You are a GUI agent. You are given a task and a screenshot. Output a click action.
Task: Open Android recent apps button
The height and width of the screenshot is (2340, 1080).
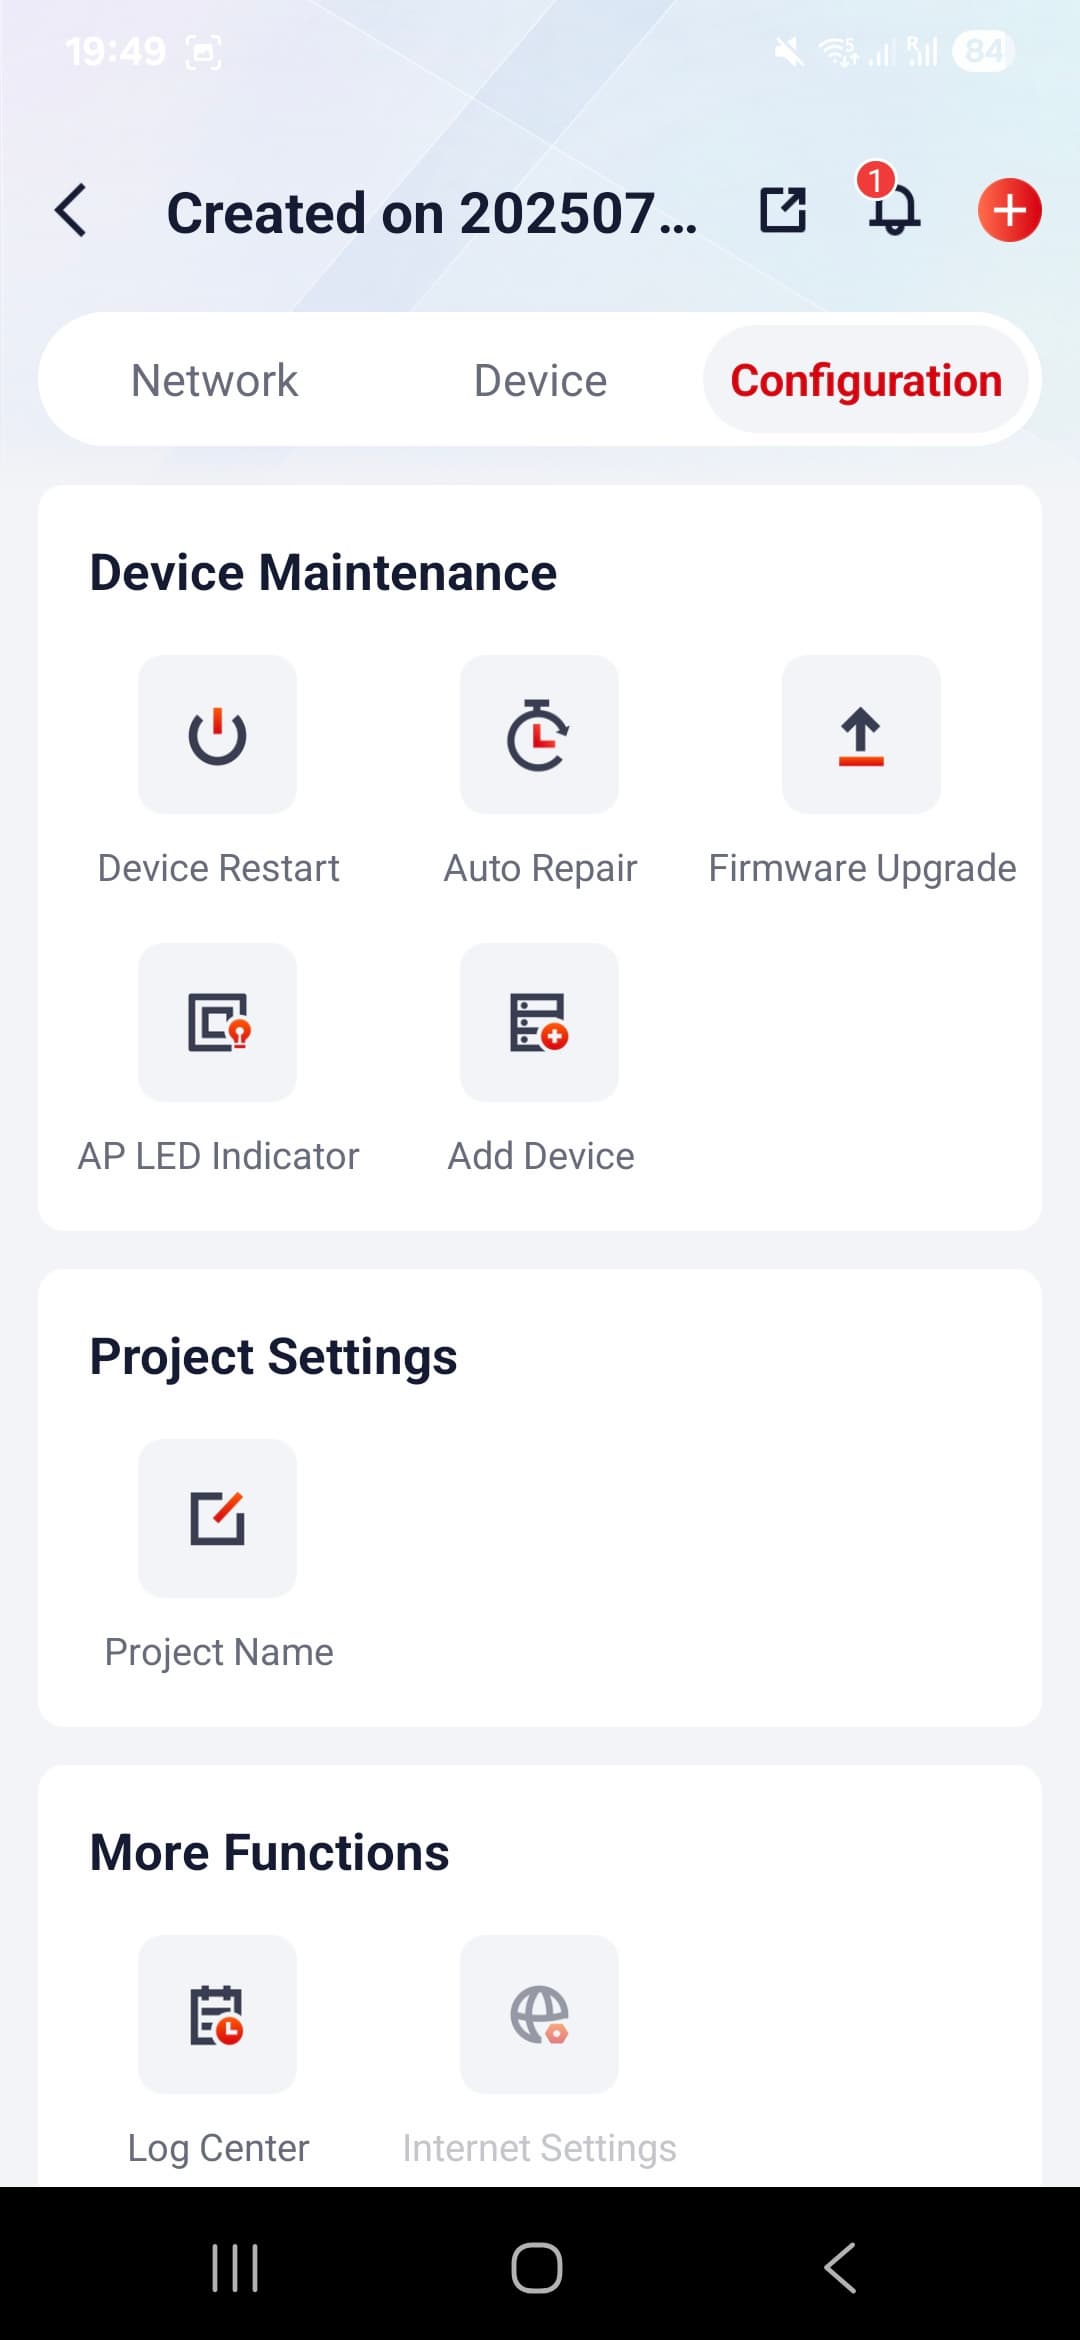[x=235, y=2267]
